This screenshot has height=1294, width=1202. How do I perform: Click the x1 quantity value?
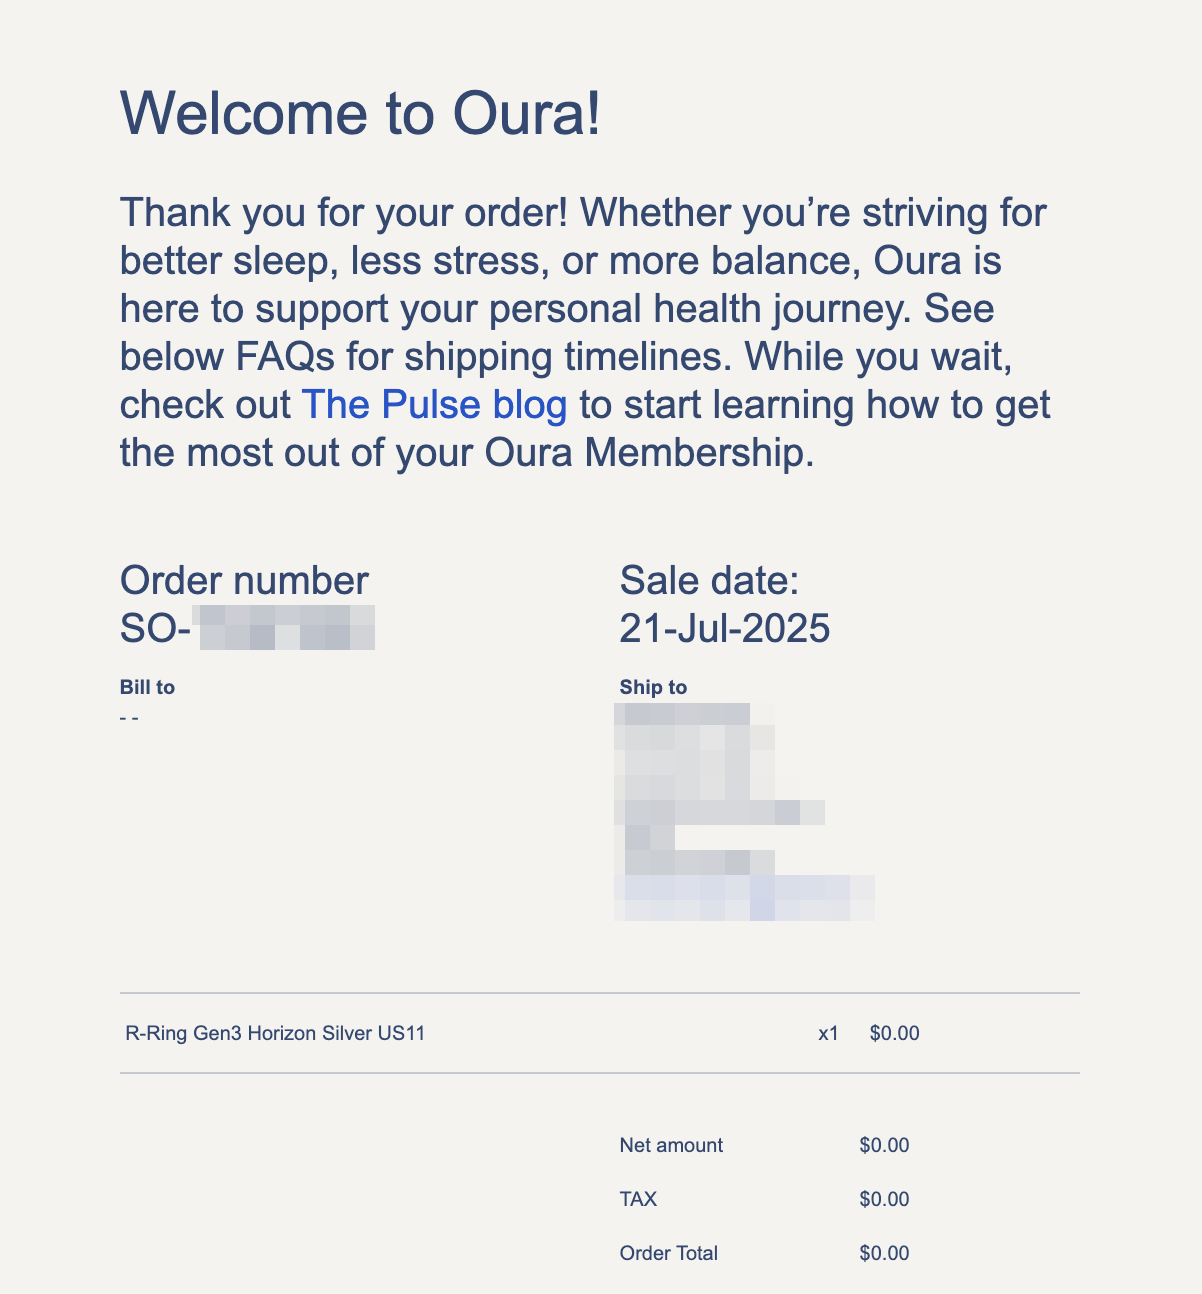click(828, 1033)
